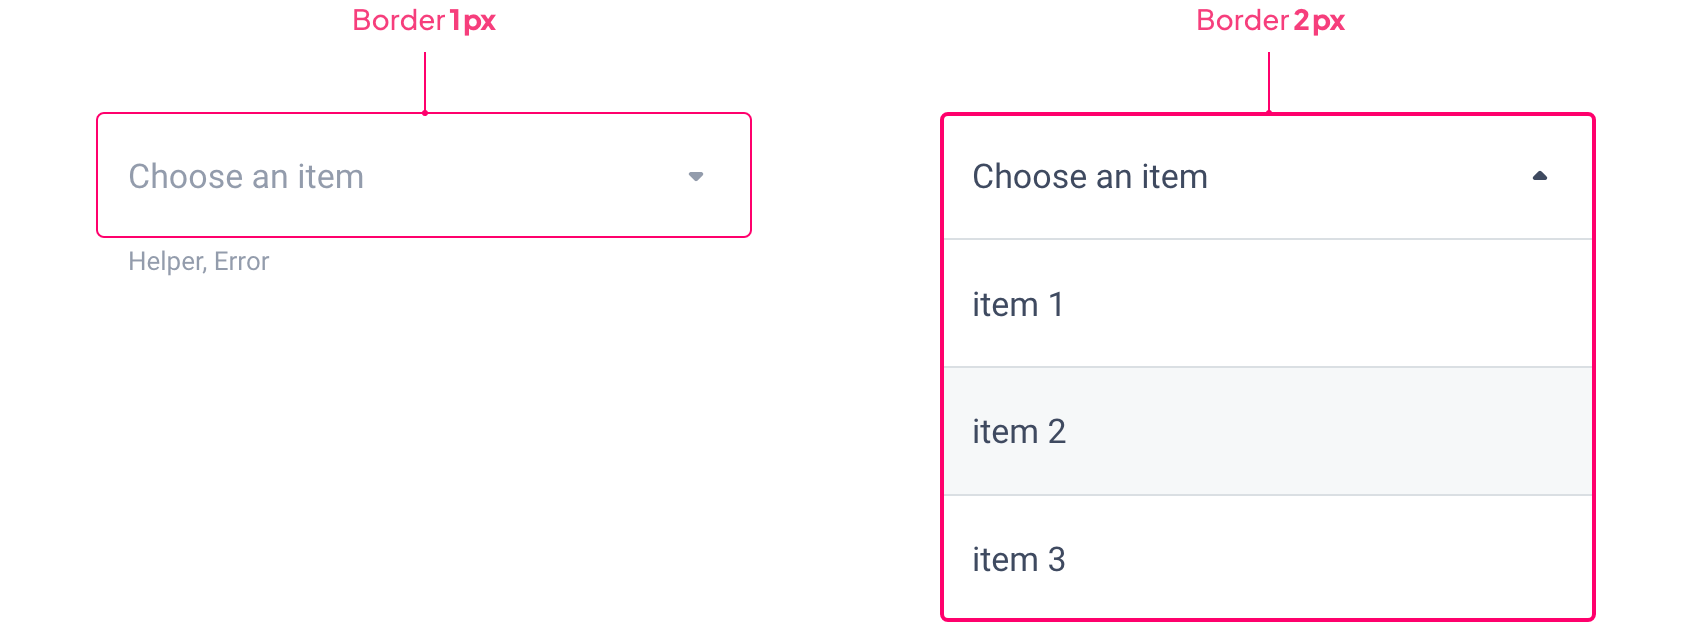This screenshot has width=1692, height=622.
Task: Click the Helper, Error text
Action: 198,261
